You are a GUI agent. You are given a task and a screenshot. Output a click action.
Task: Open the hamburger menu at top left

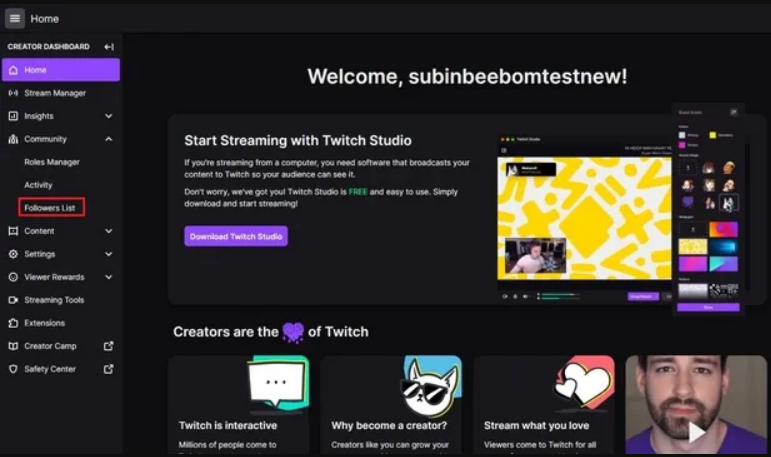15,19
